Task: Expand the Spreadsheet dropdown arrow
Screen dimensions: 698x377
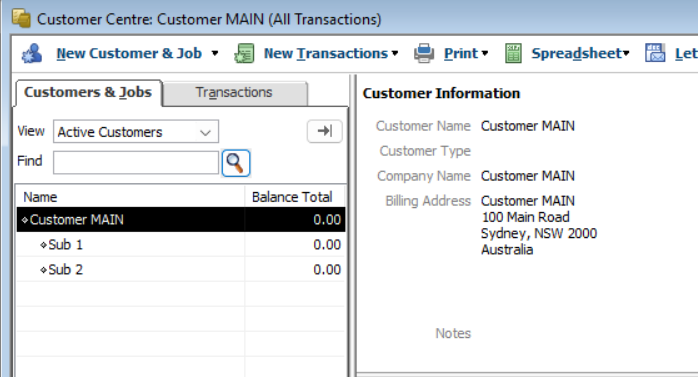Action: point(626,53)
